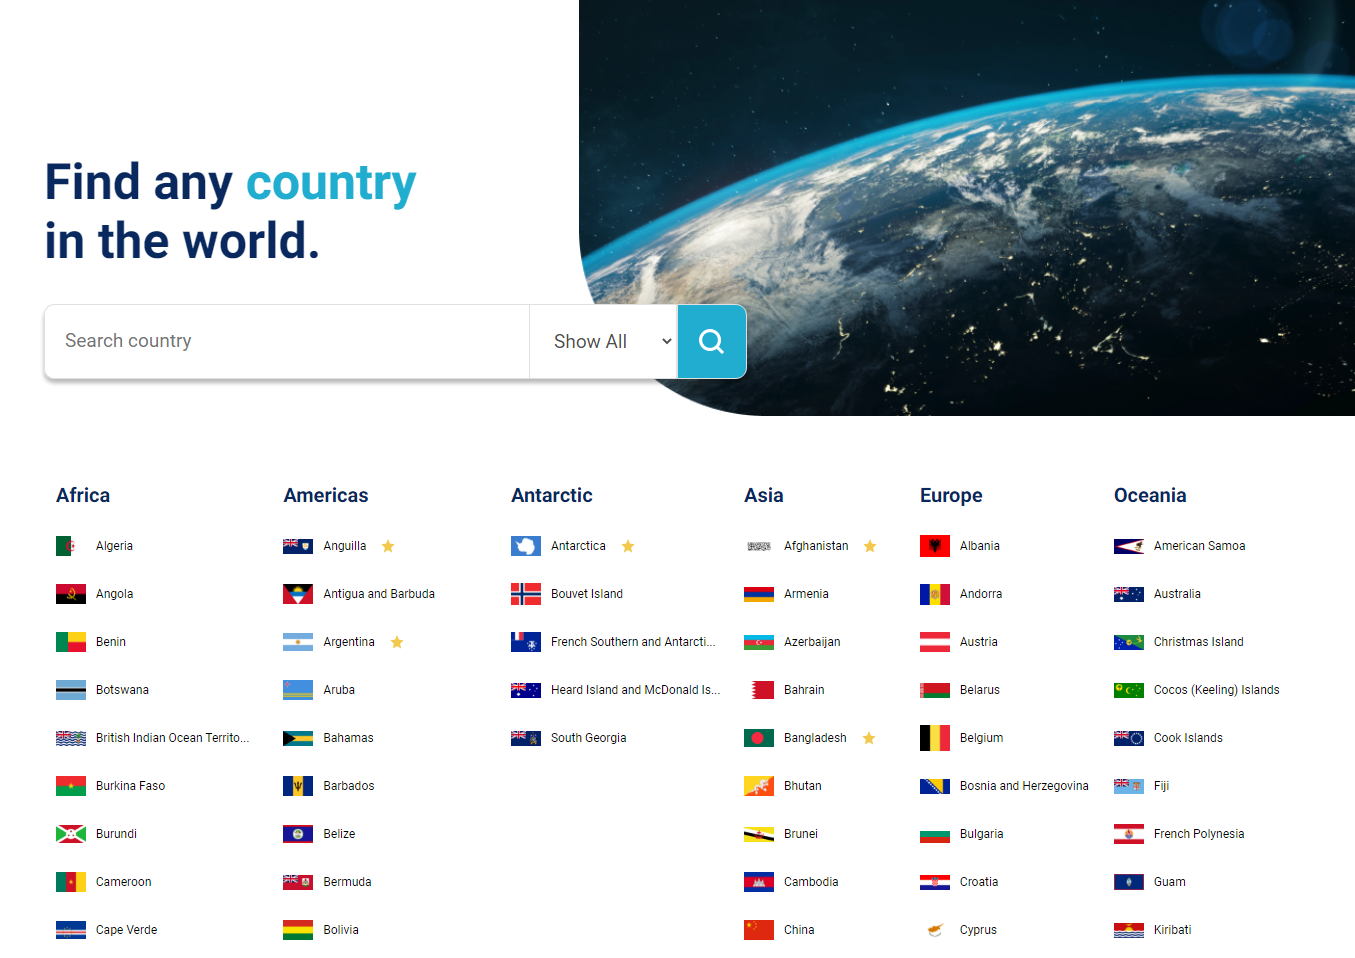Click the Kiribati flag icon
The height and width of the screenshot is (958, 1355).
(x=1129, y=930)
